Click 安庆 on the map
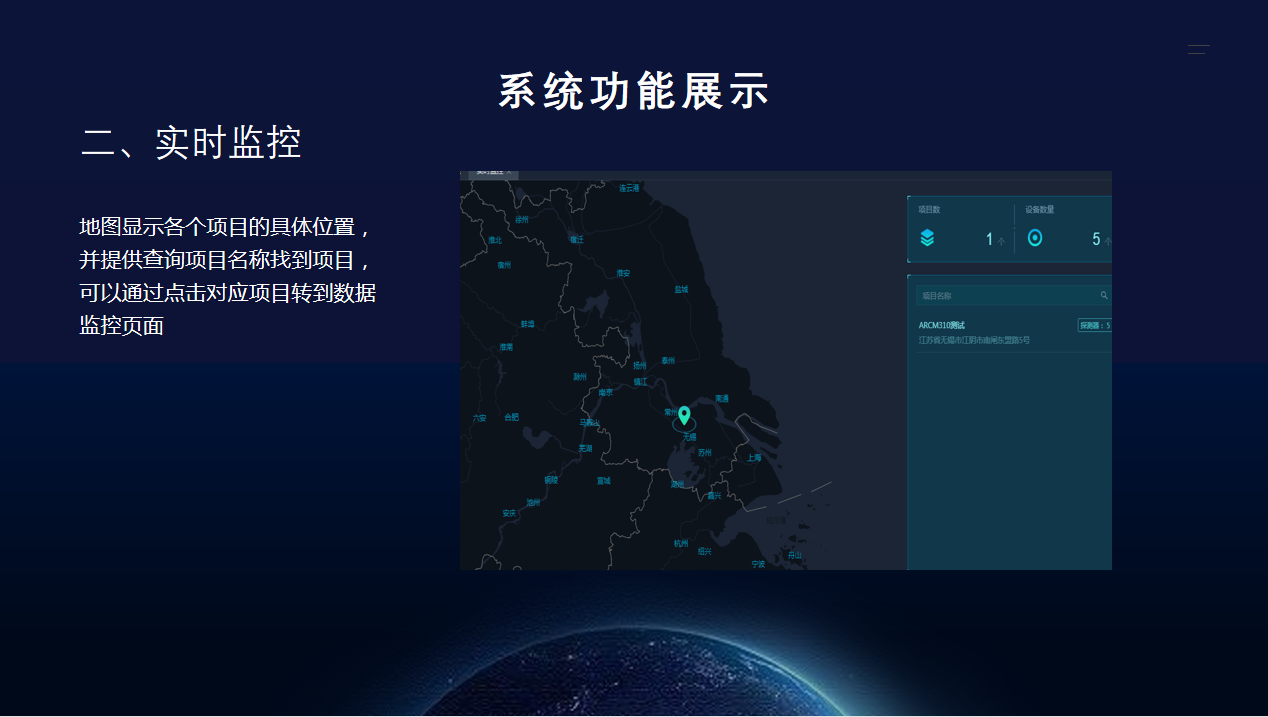Image resolution: width=1268 pixels, height=717 pixels. pyautogui.click(x=509, y=513)
